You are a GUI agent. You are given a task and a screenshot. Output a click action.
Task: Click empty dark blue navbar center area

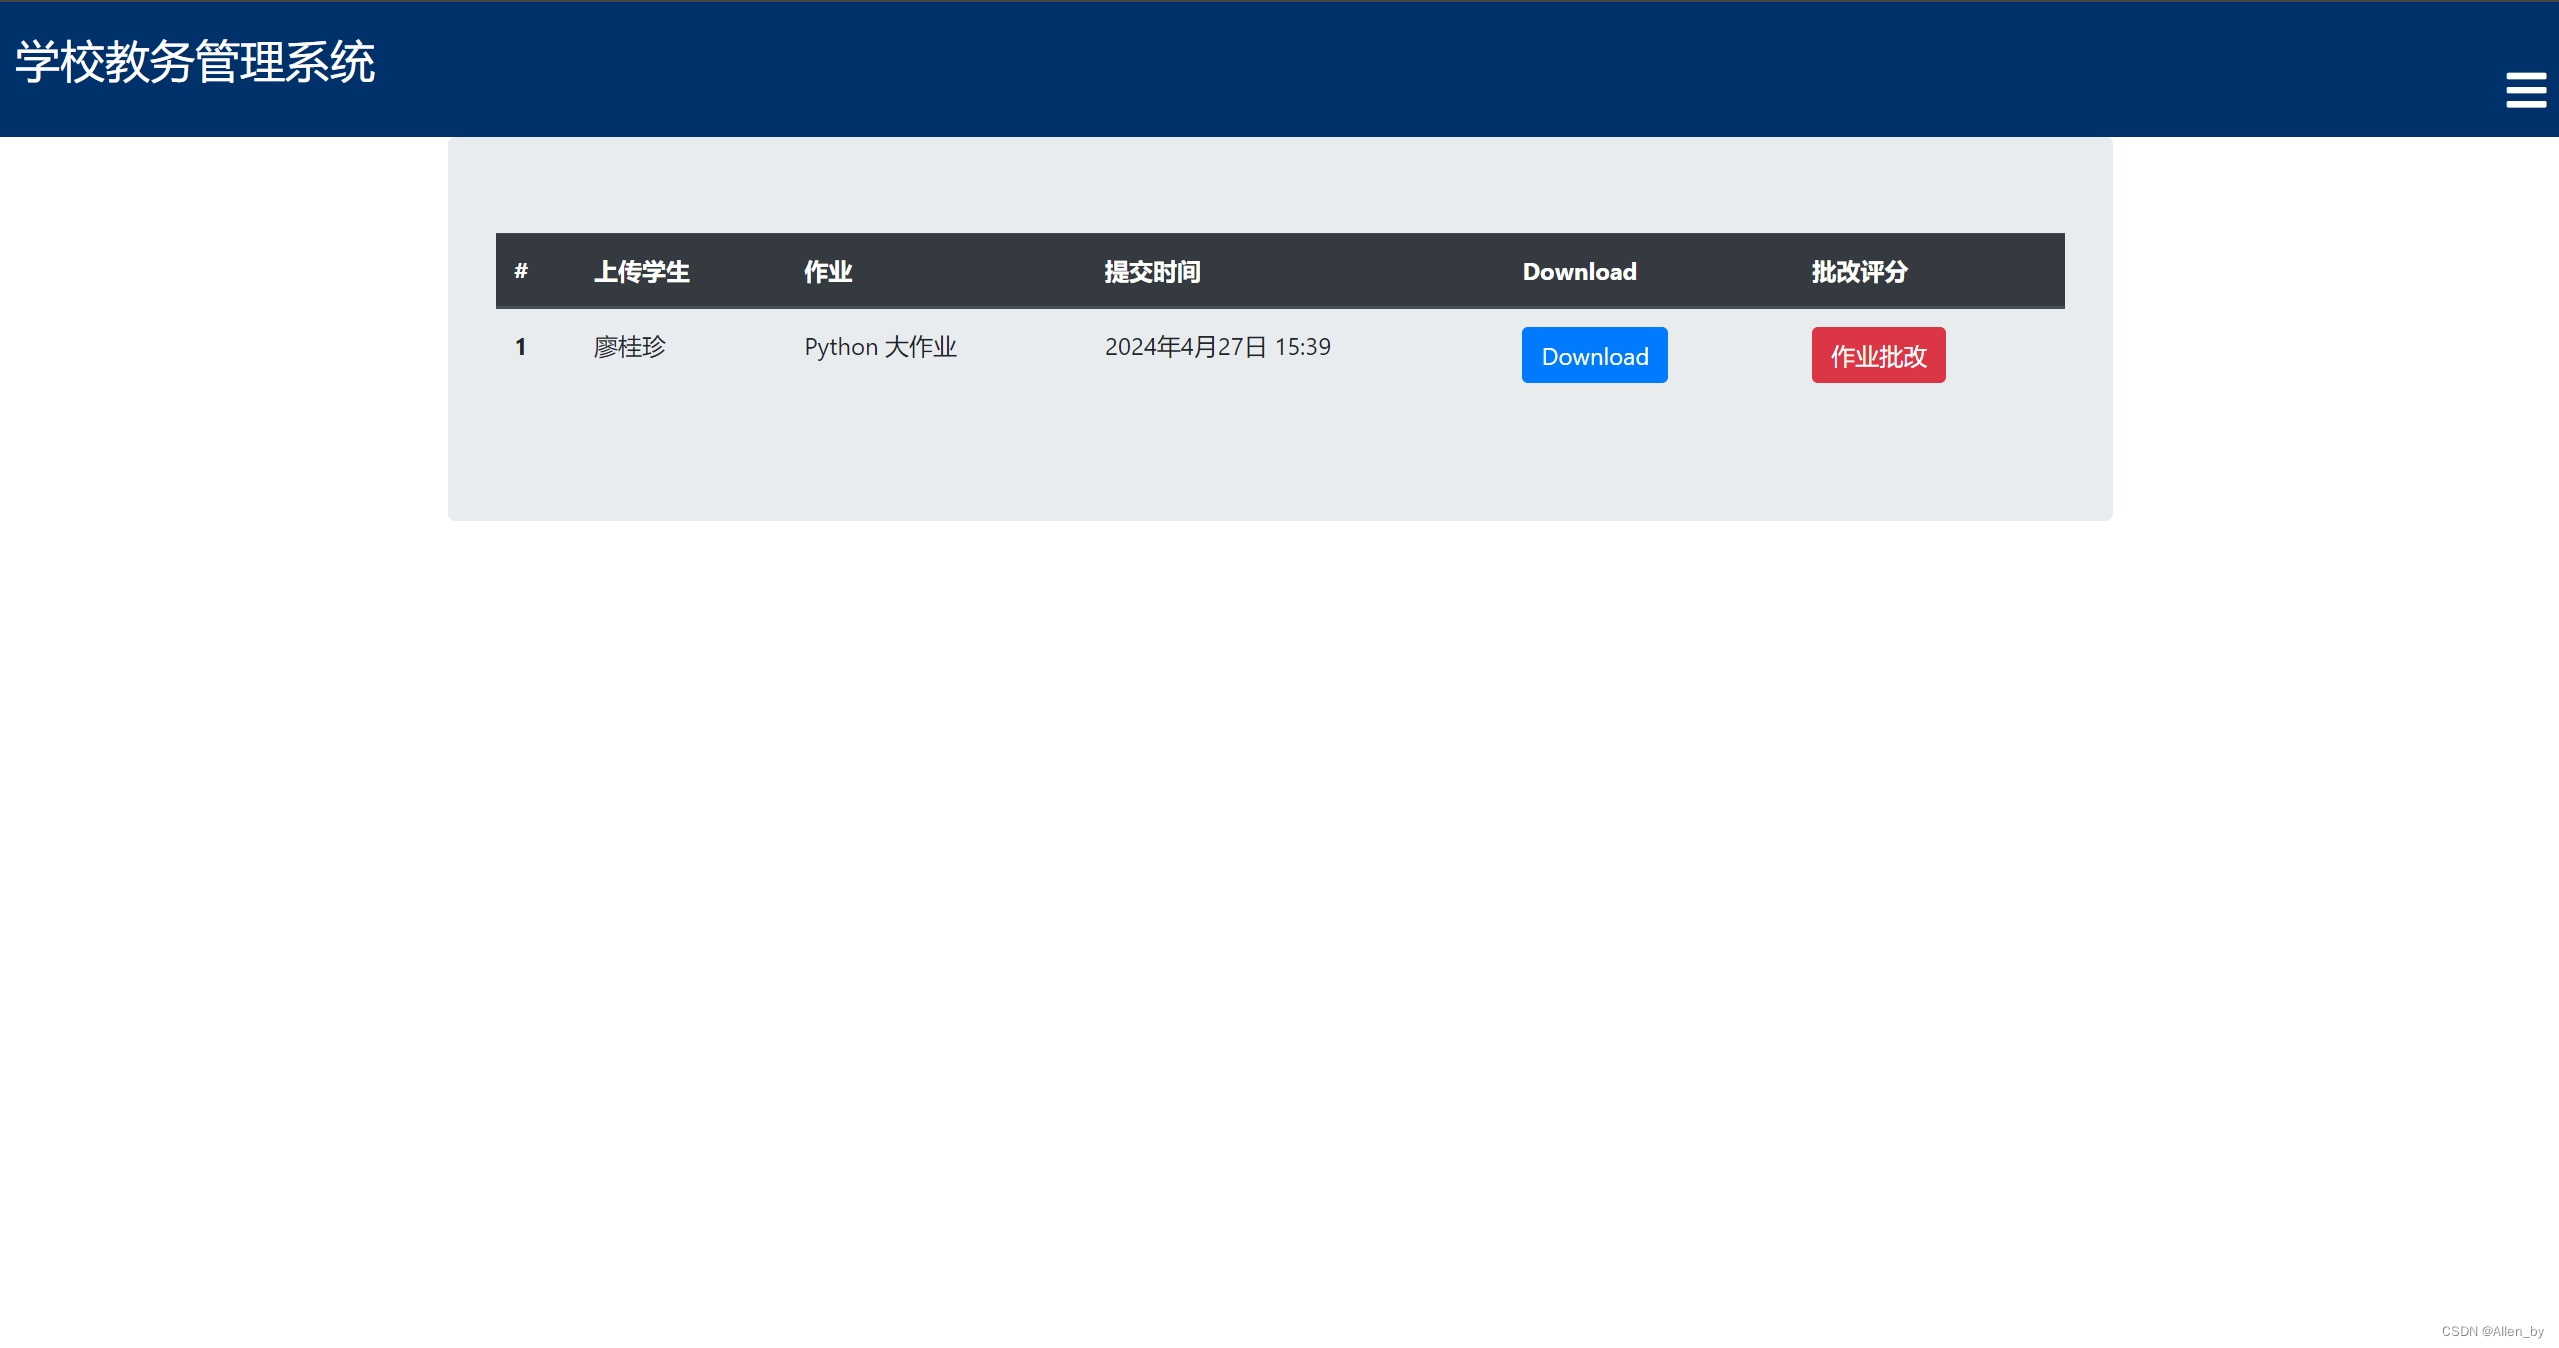click(1280, 68)
